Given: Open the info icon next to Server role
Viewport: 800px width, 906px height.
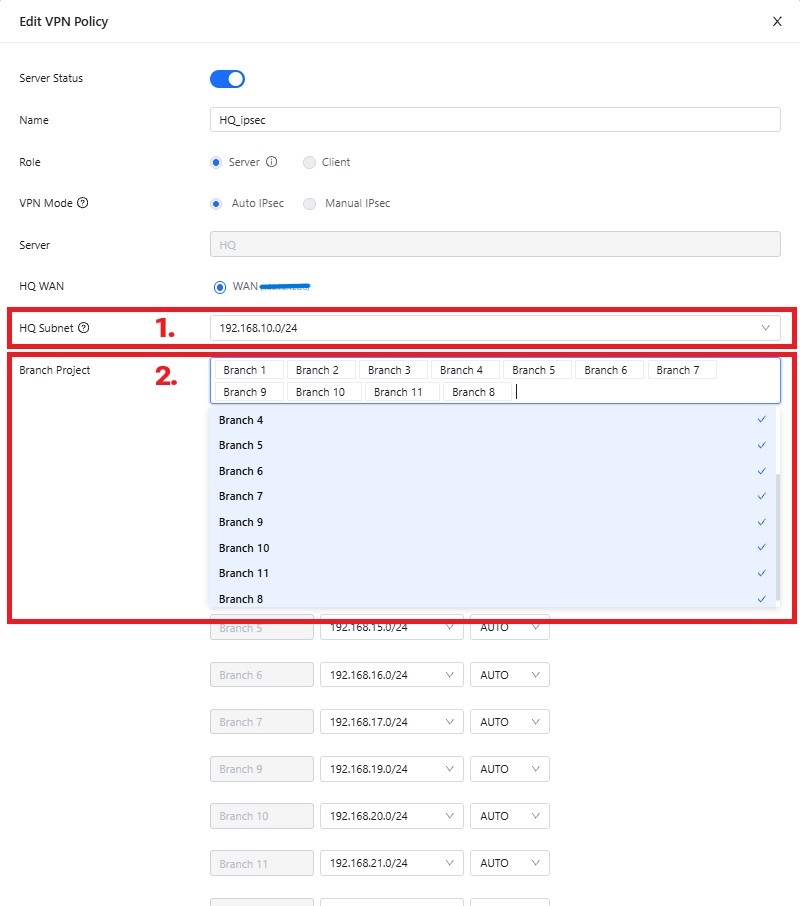Looking at the screenshot, I should point(271,162).
